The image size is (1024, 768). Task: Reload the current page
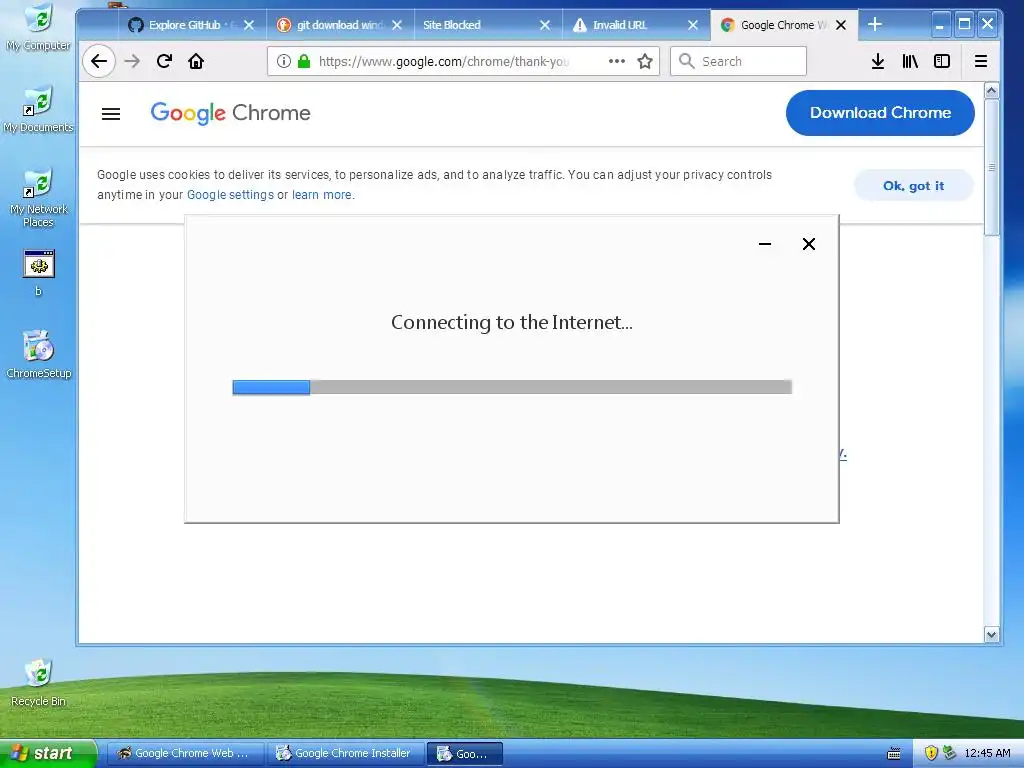coord(165,61)
